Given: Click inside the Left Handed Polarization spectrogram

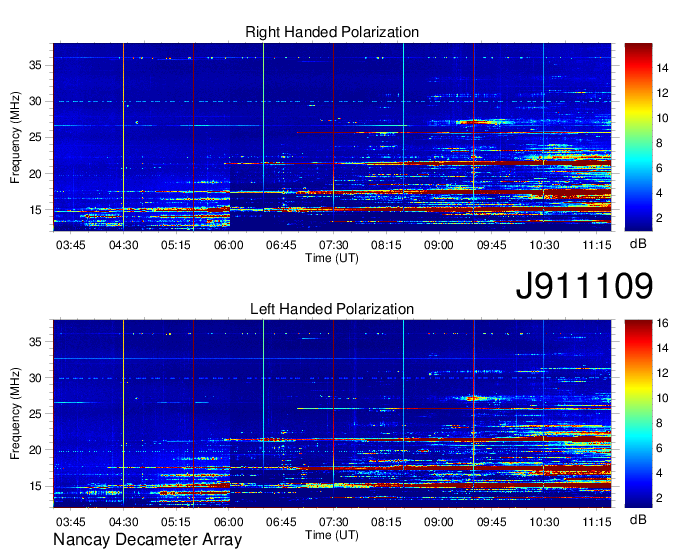Looking at the screenshot, I should point(332,413).
